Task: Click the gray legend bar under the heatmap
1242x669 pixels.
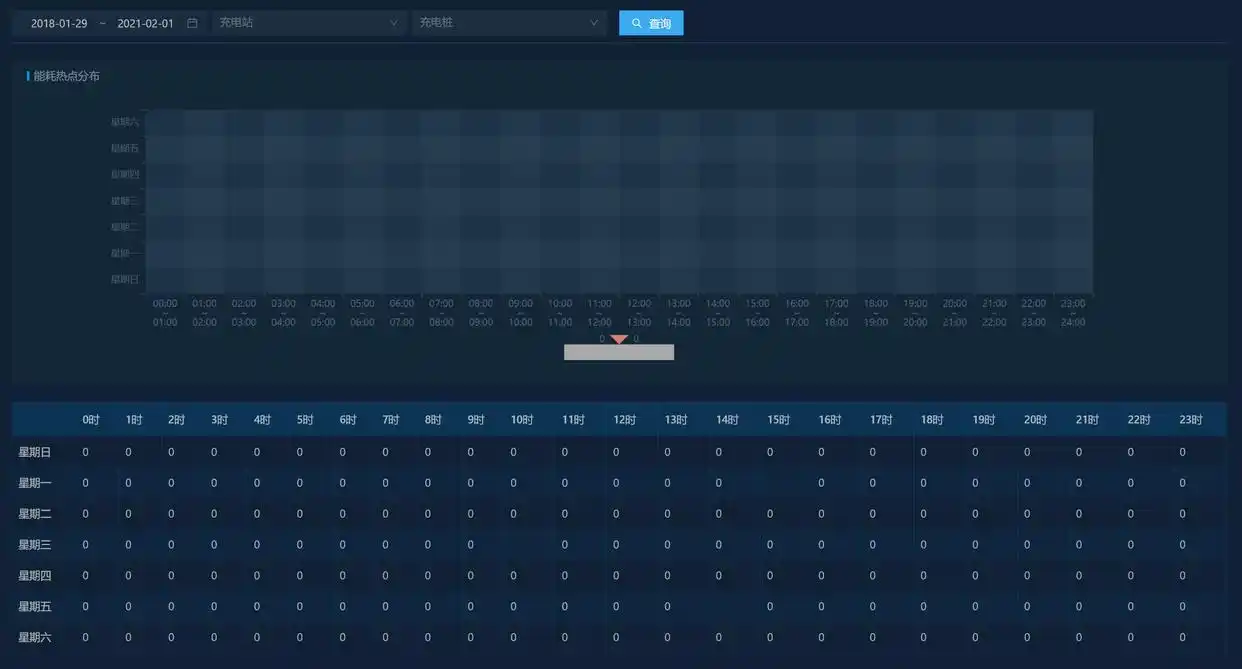Action: tap(619, 352)
